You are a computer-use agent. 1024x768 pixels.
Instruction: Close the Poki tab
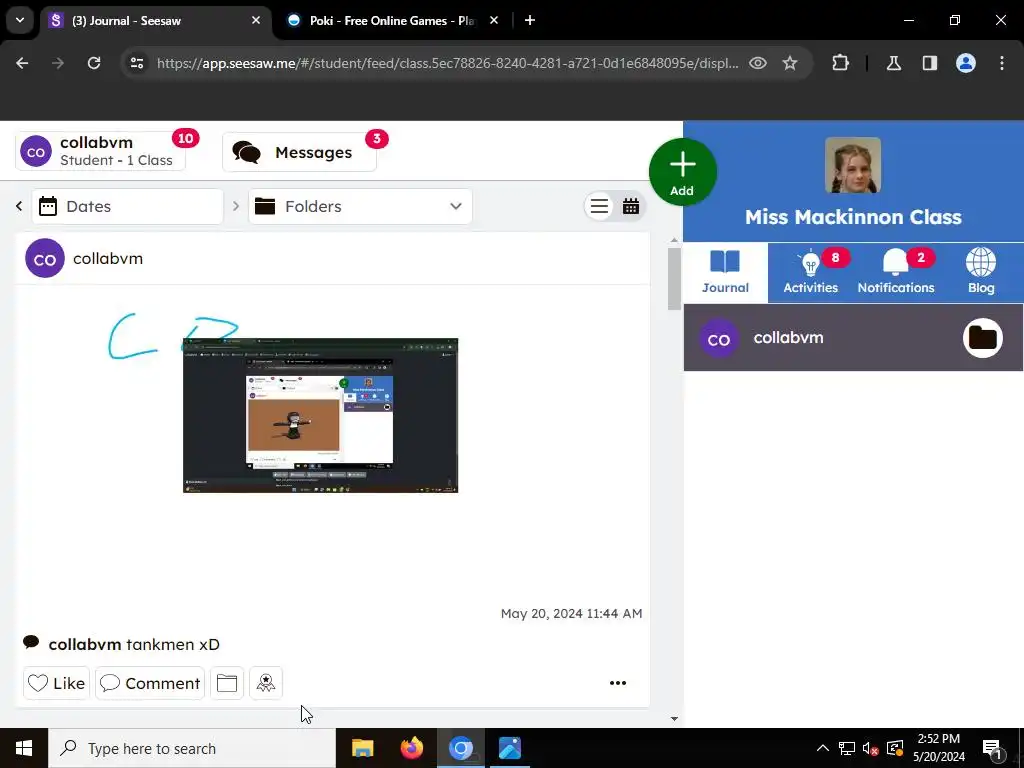494,21
